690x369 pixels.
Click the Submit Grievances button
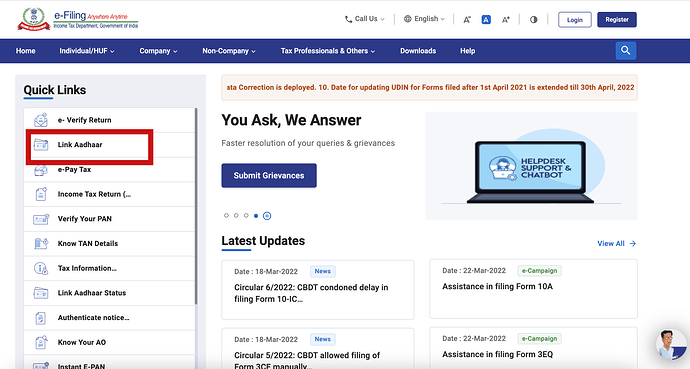coord(269,175)
